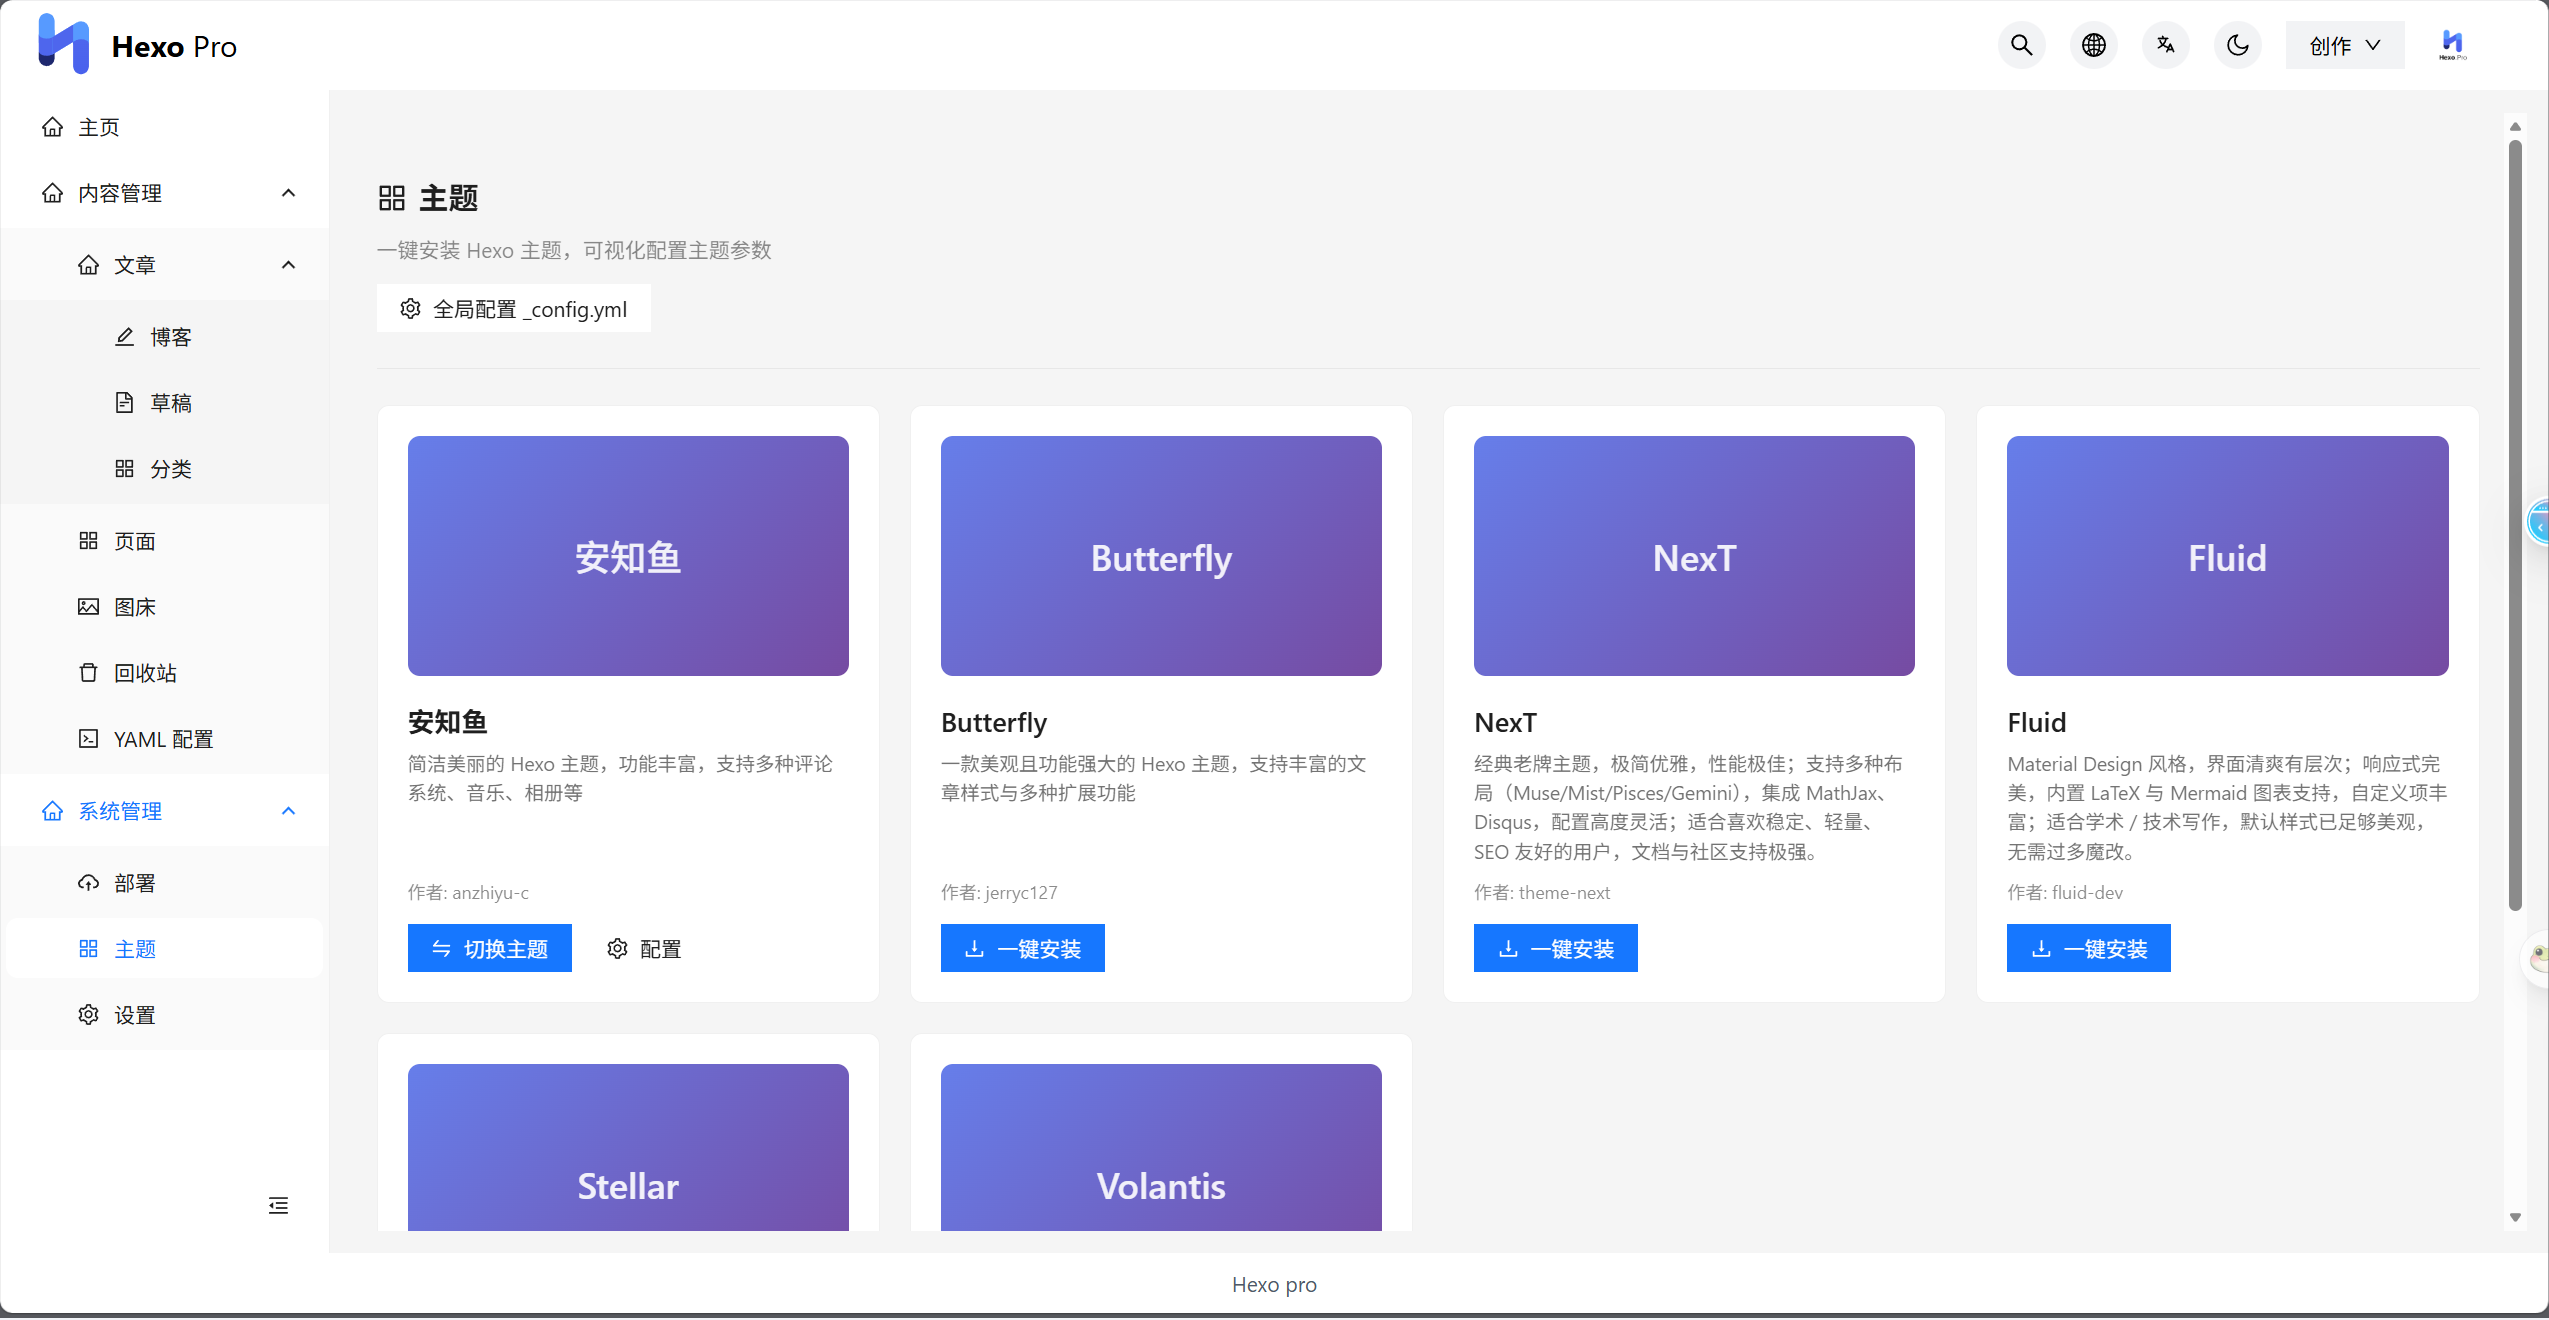
Task: Click author text 作者: jerryc127
Action: point(999,892)
